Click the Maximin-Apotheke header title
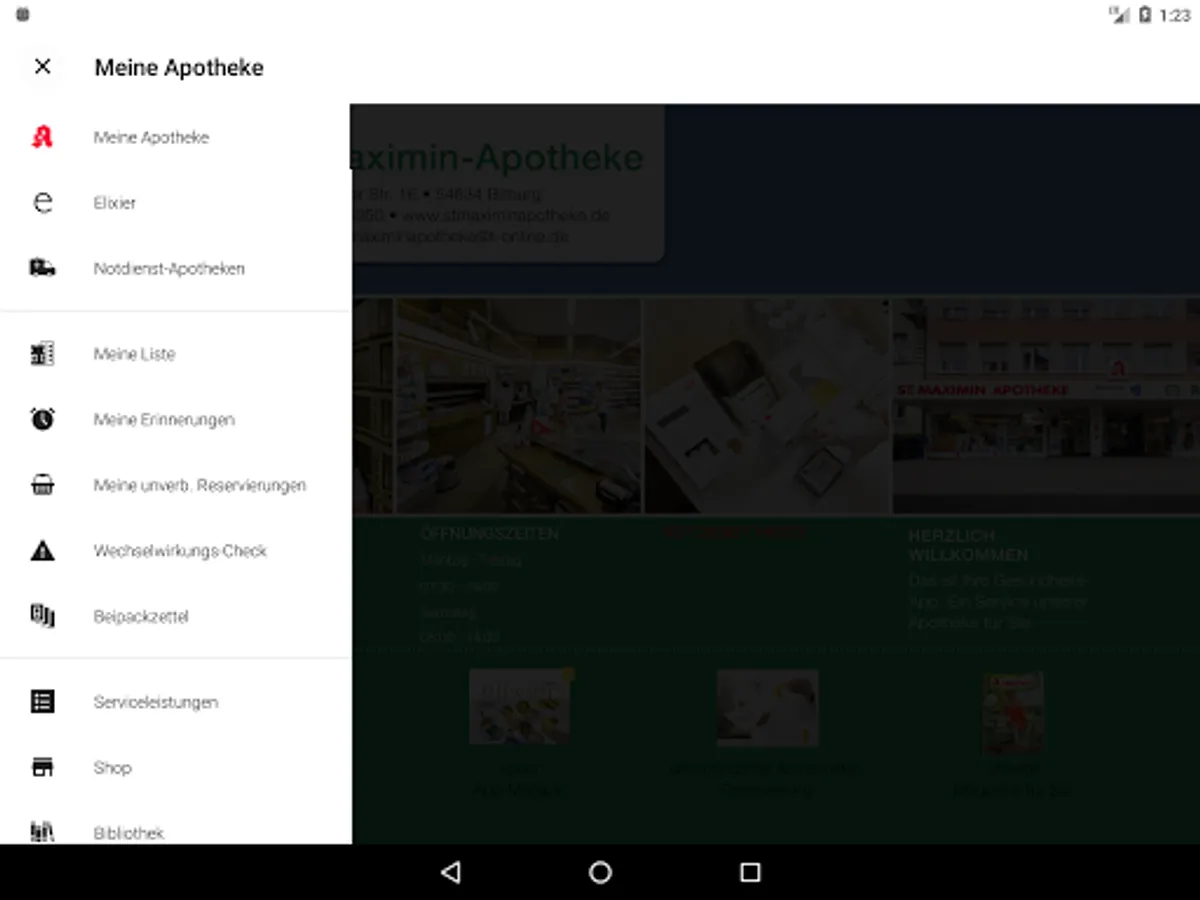The height and width of the screenshot is (900, 1200). click(497, 158)
